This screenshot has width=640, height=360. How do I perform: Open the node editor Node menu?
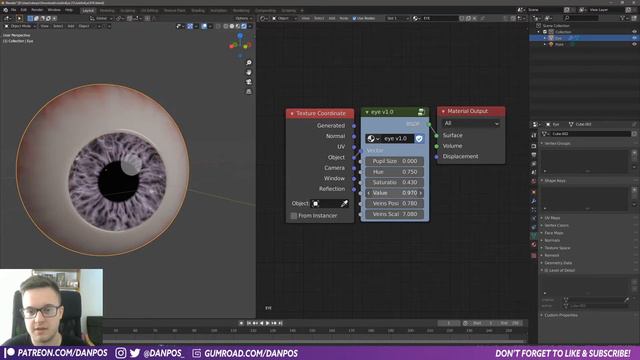344,18
